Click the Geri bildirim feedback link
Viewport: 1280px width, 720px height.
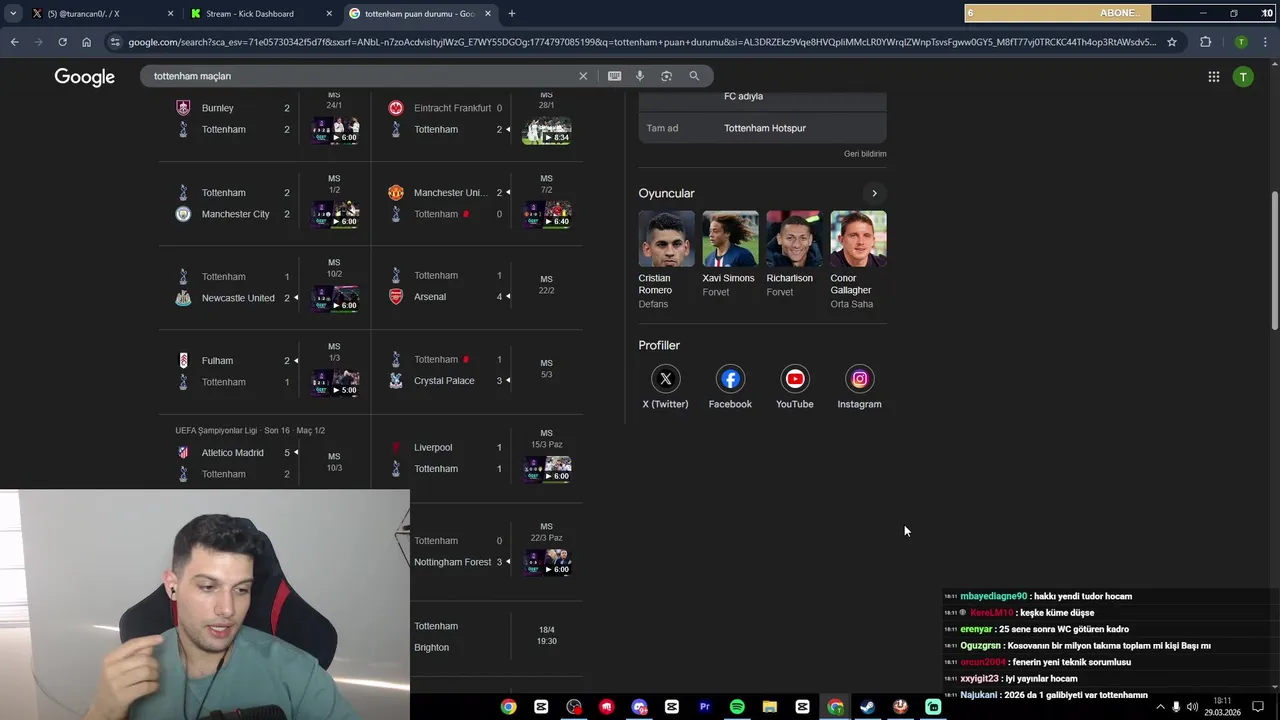click(x=865, y=154)
